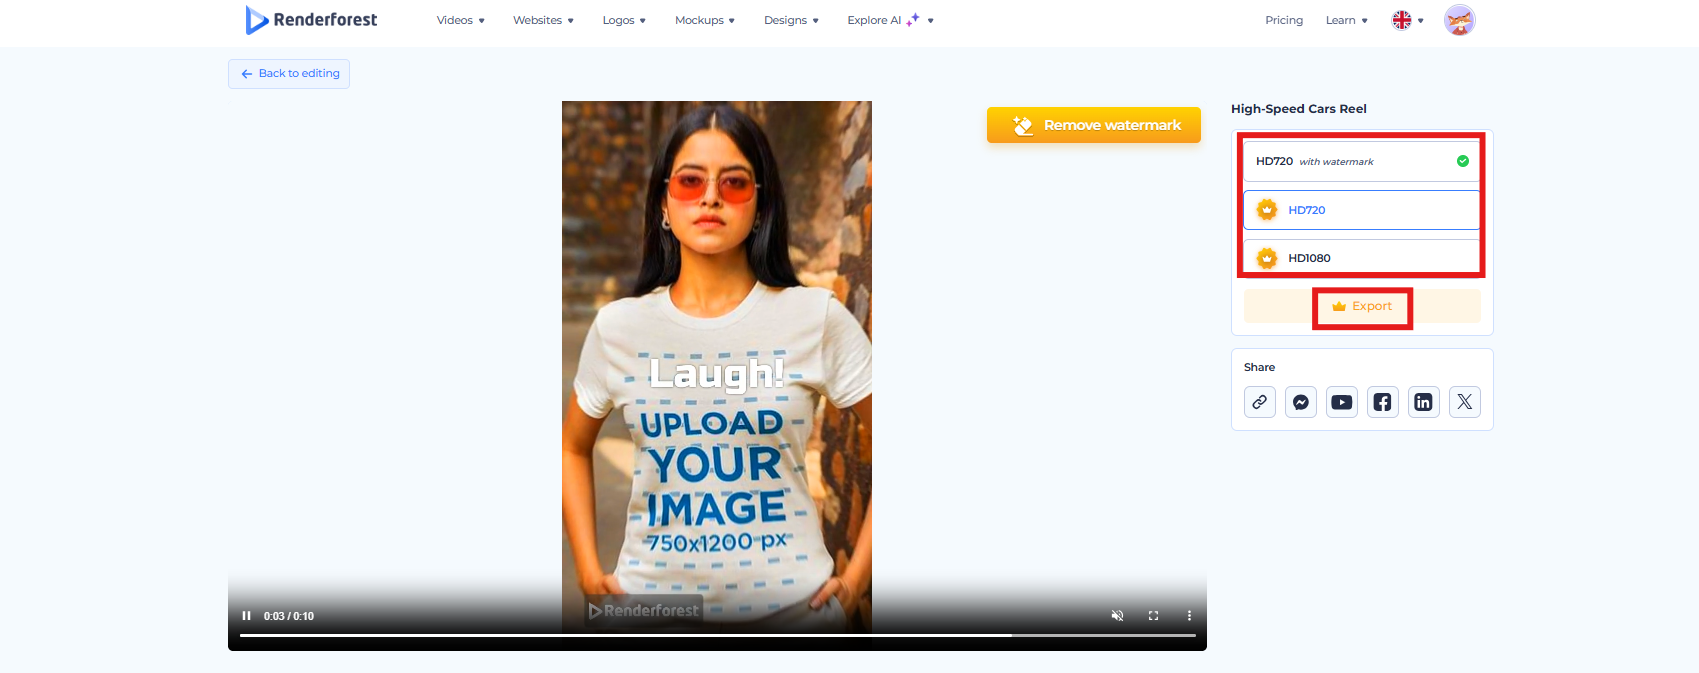Unmute the video sound
The image size is (1699, 673).
pos(1118,616)
